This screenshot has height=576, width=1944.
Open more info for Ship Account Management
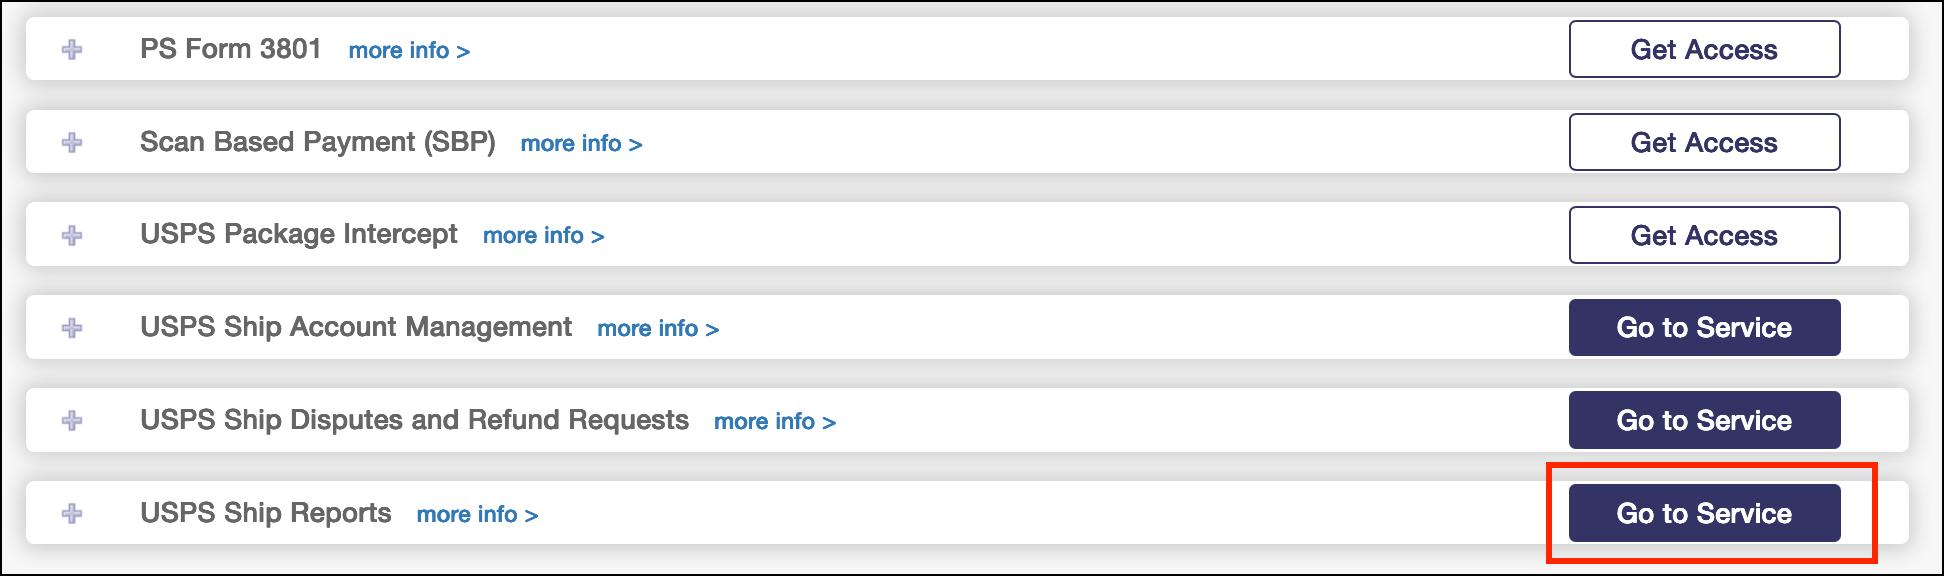click(658, 328)
